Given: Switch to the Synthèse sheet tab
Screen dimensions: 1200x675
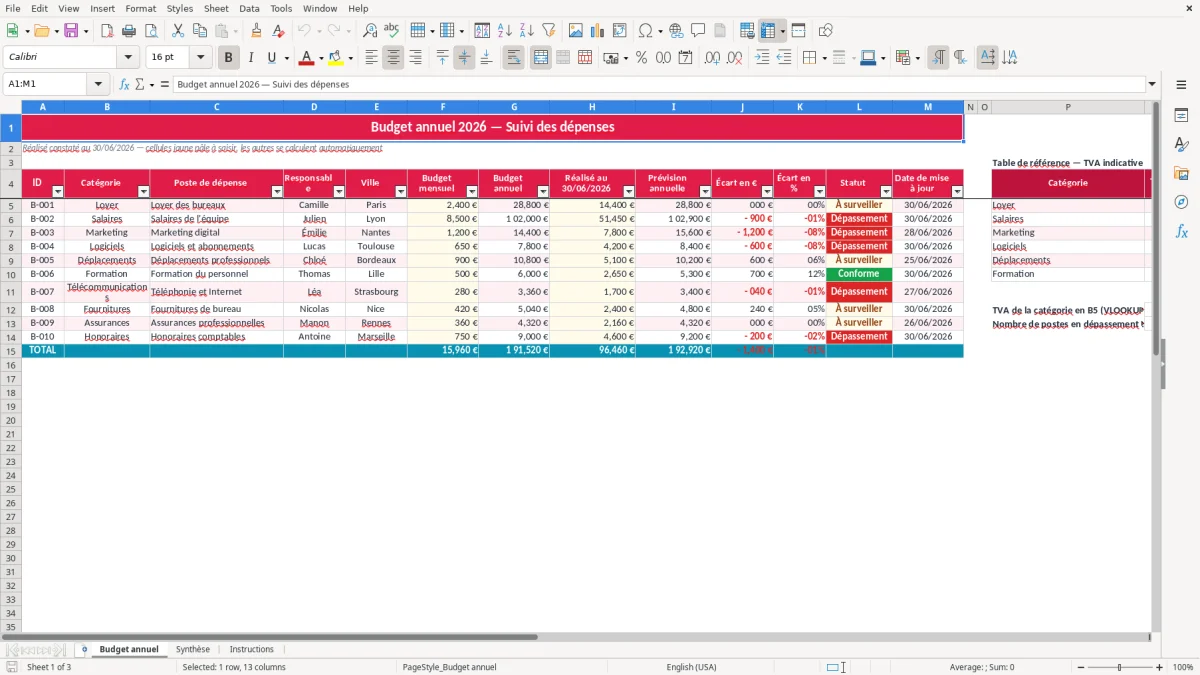Looking at the screenshot, I should tap(193, 649).
